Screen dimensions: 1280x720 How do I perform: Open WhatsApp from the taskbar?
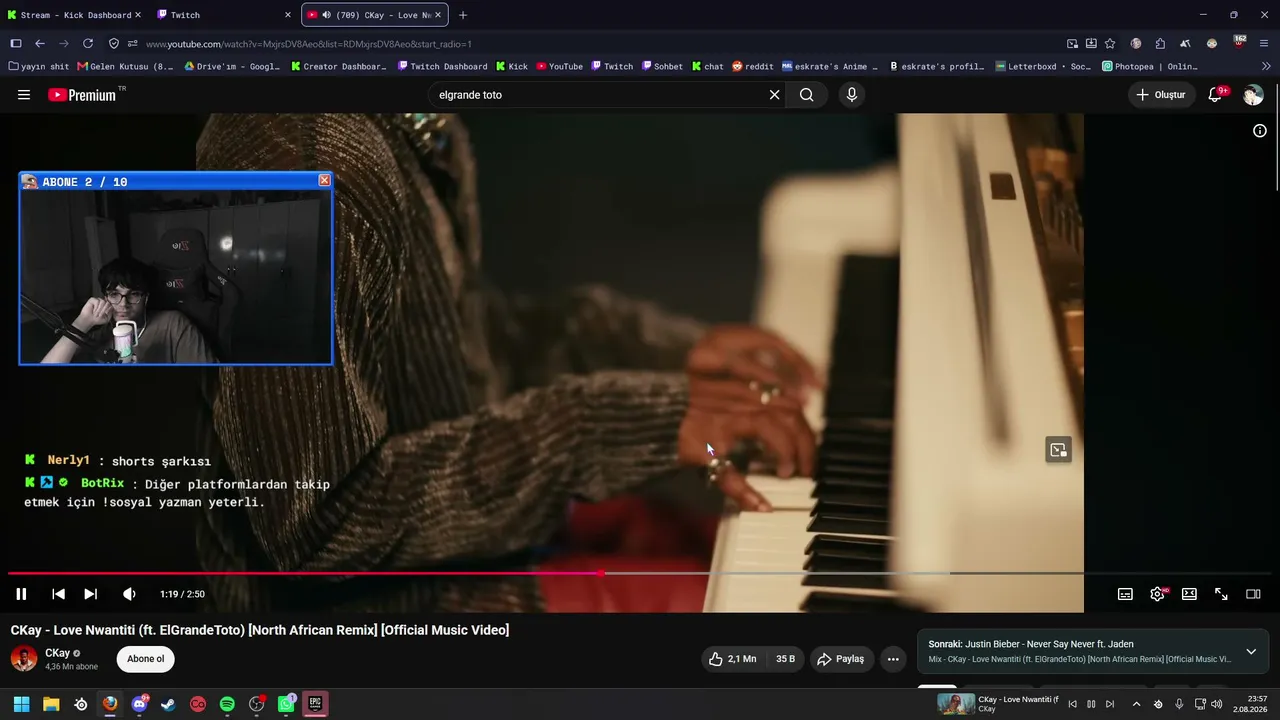[286, 704]
